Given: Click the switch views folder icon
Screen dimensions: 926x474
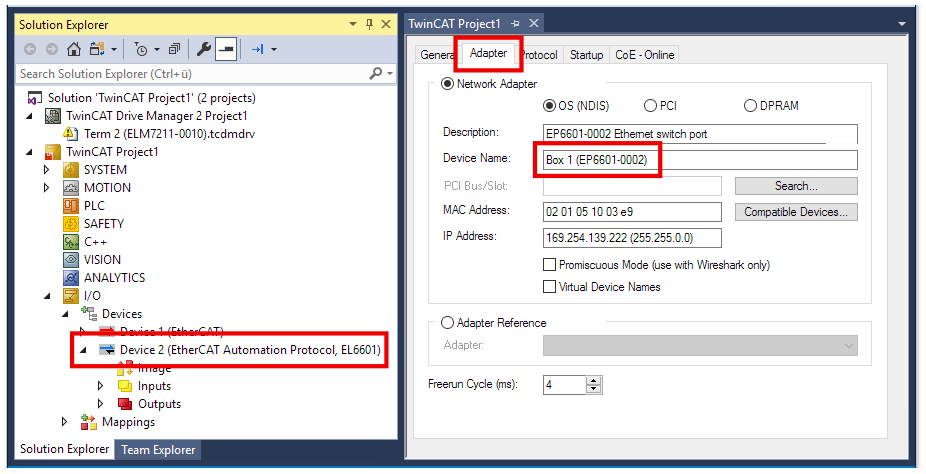Looking at the screenshot, I should 96,49.
